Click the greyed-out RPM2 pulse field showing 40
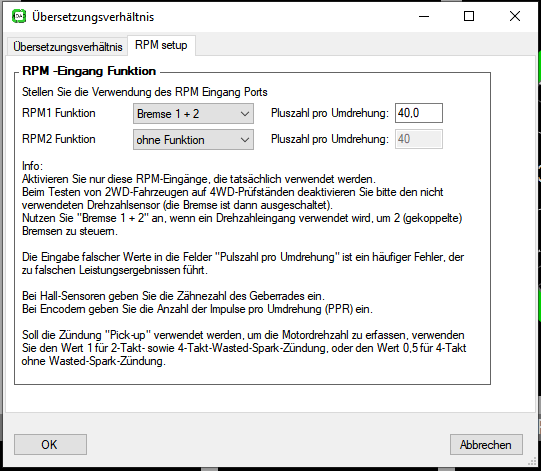This screenshot has height=471, width=541. coord(419,139)
